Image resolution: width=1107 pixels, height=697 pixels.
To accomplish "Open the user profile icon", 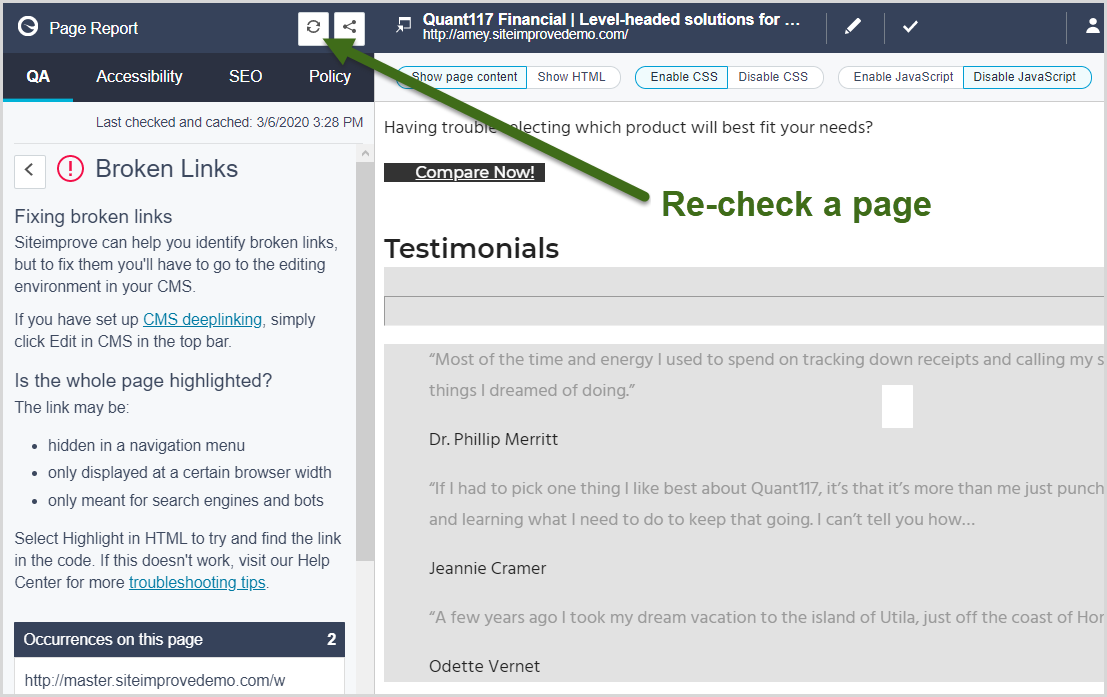I will 1092,26.
